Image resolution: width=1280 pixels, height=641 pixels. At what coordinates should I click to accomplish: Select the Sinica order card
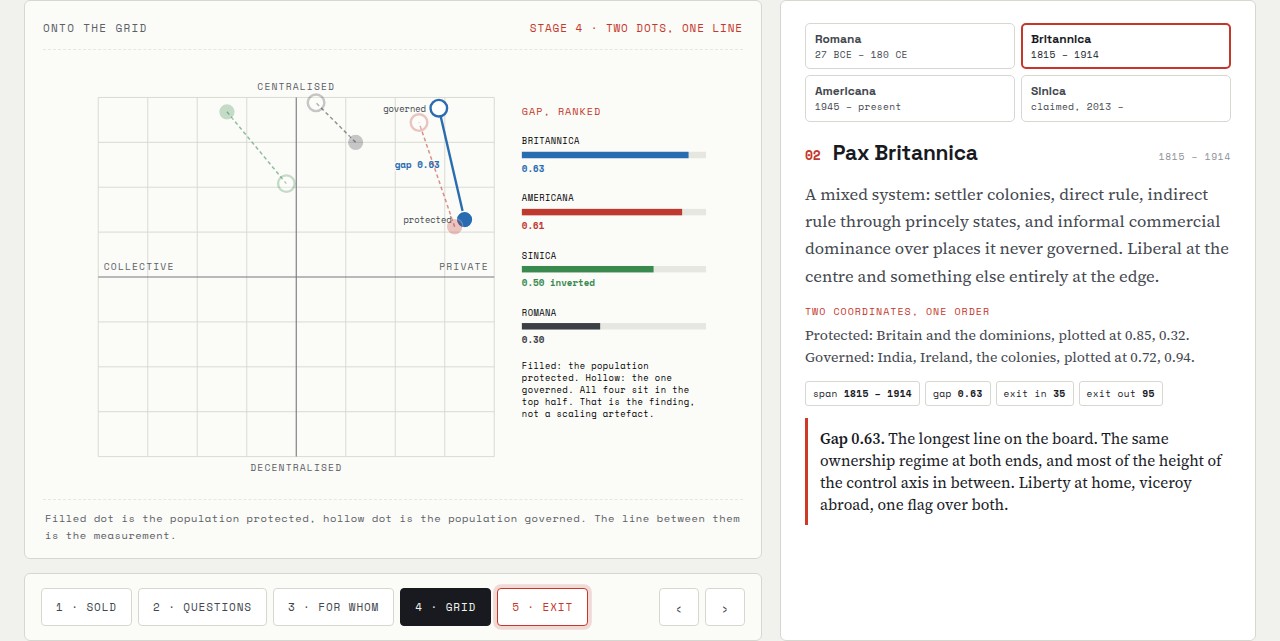(x=1125, y=98)
